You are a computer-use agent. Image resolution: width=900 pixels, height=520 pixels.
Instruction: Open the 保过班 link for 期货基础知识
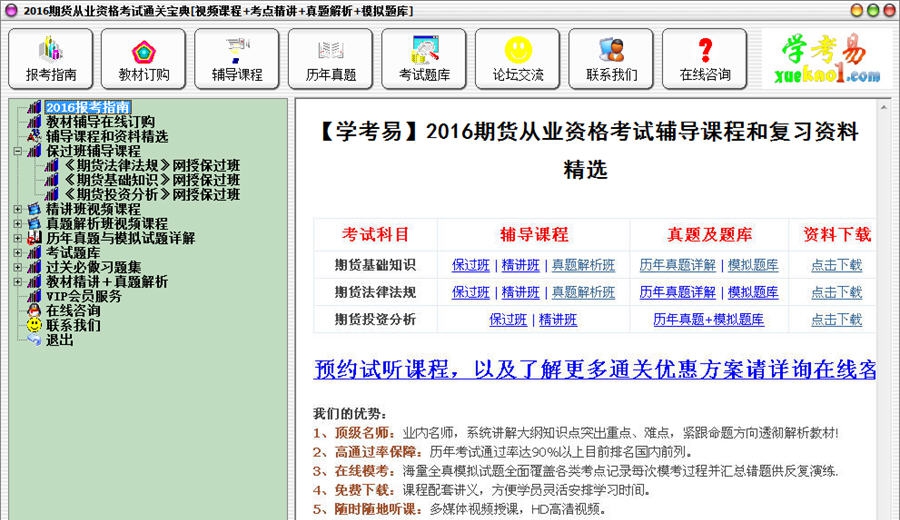click(x=471, y=265)
